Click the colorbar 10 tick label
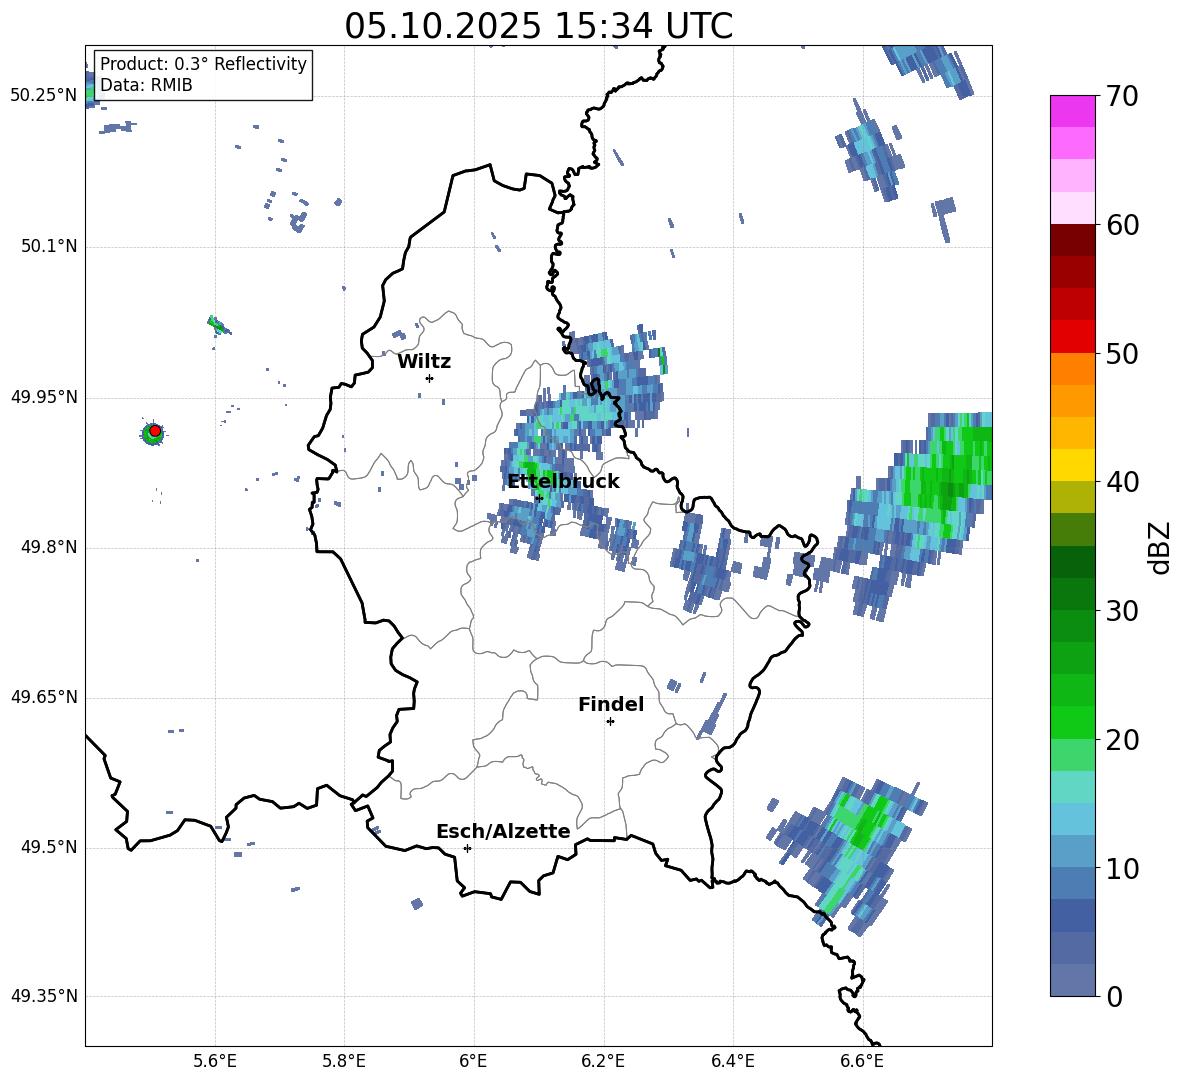 (x=1122, y=868)
